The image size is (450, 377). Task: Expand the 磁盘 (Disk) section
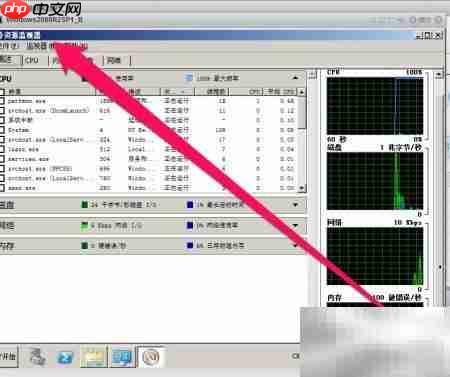[295, 205]
